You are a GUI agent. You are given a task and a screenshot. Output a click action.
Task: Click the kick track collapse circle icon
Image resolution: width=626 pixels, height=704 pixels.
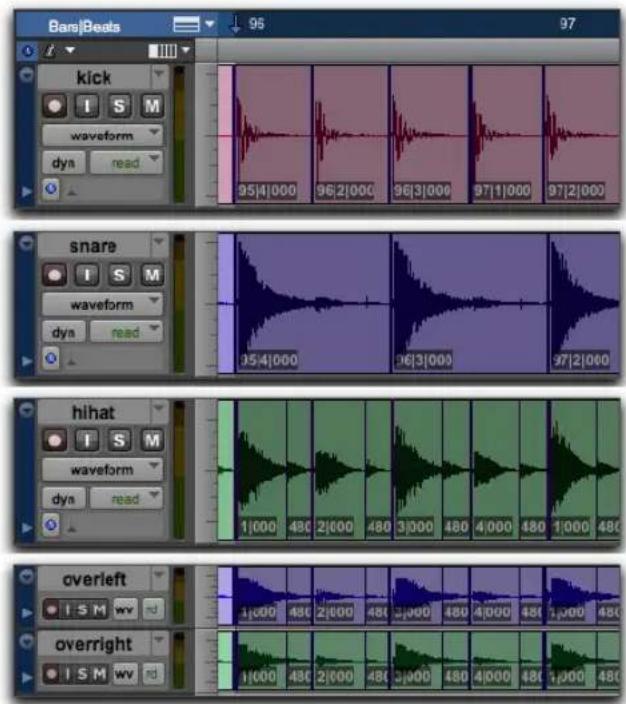tap(27, 74)
